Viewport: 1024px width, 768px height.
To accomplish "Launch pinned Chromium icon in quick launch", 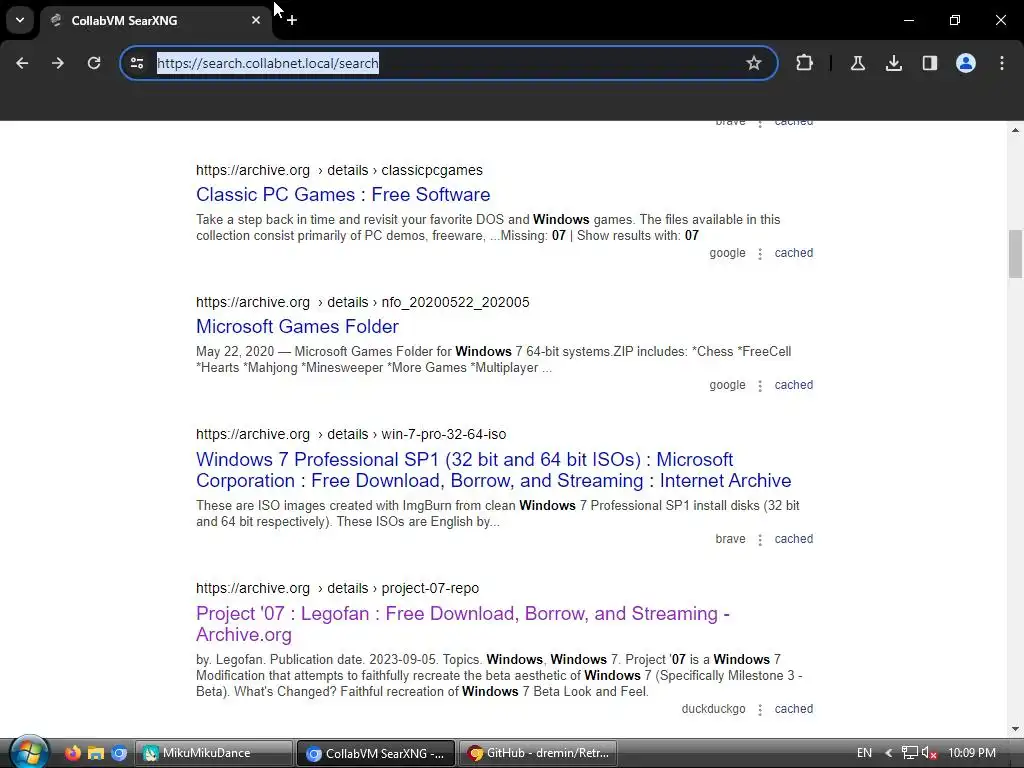I will coord(119,754).
